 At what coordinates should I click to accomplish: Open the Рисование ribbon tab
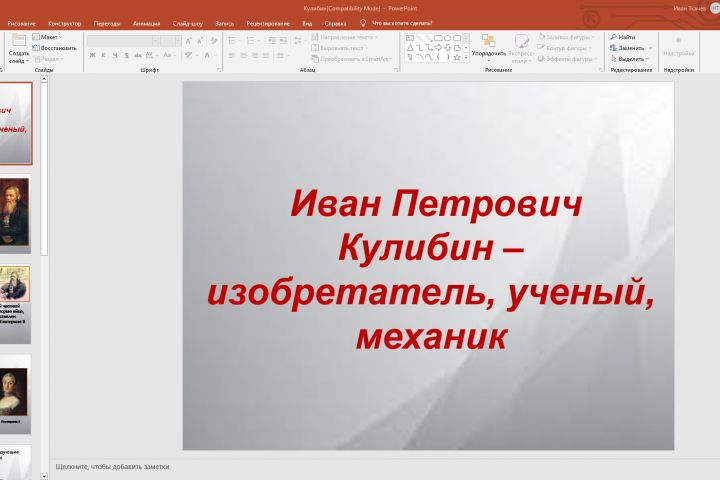point(22,23)
